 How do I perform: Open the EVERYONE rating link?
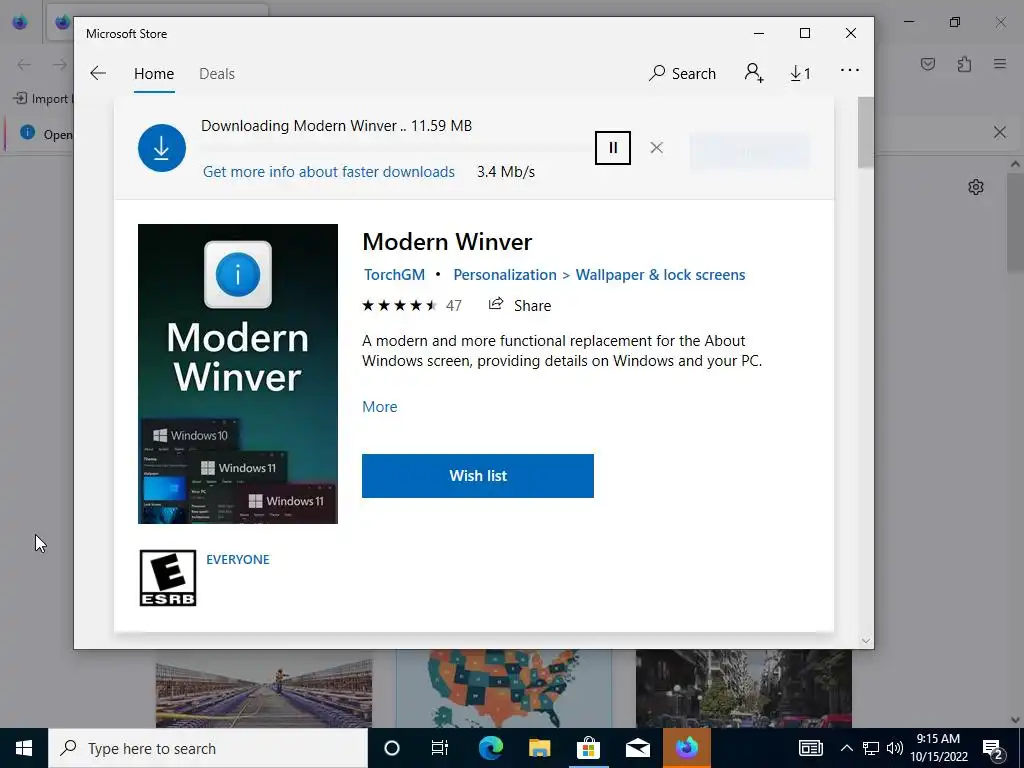(238, 560)
